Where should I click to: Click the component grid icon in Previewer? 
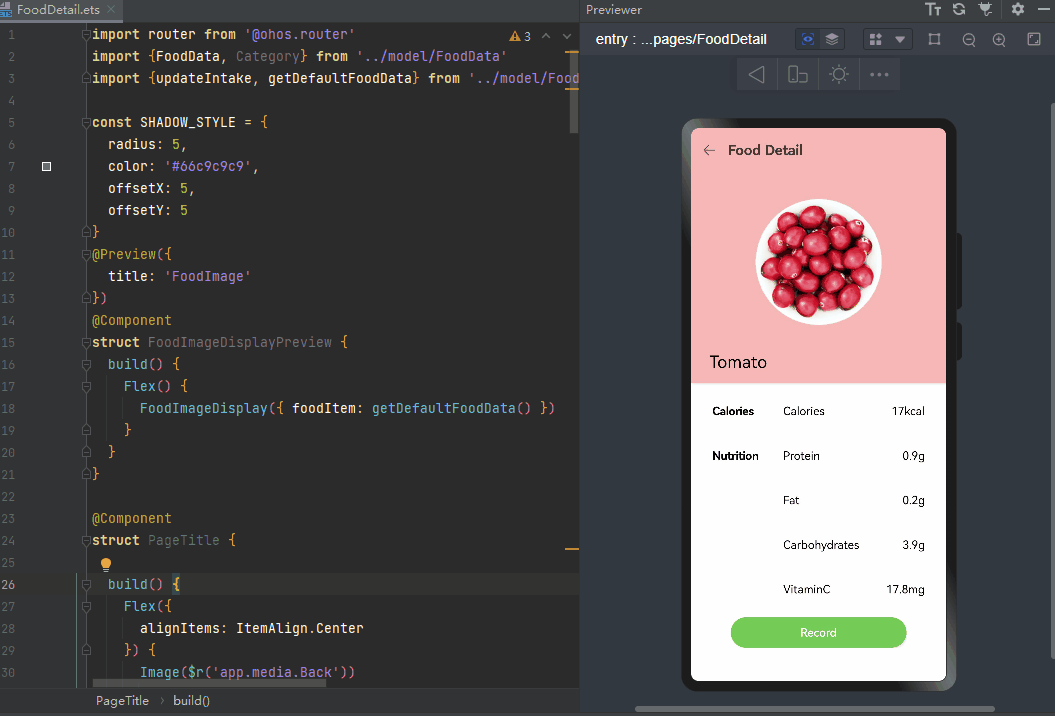coord(875,40)
